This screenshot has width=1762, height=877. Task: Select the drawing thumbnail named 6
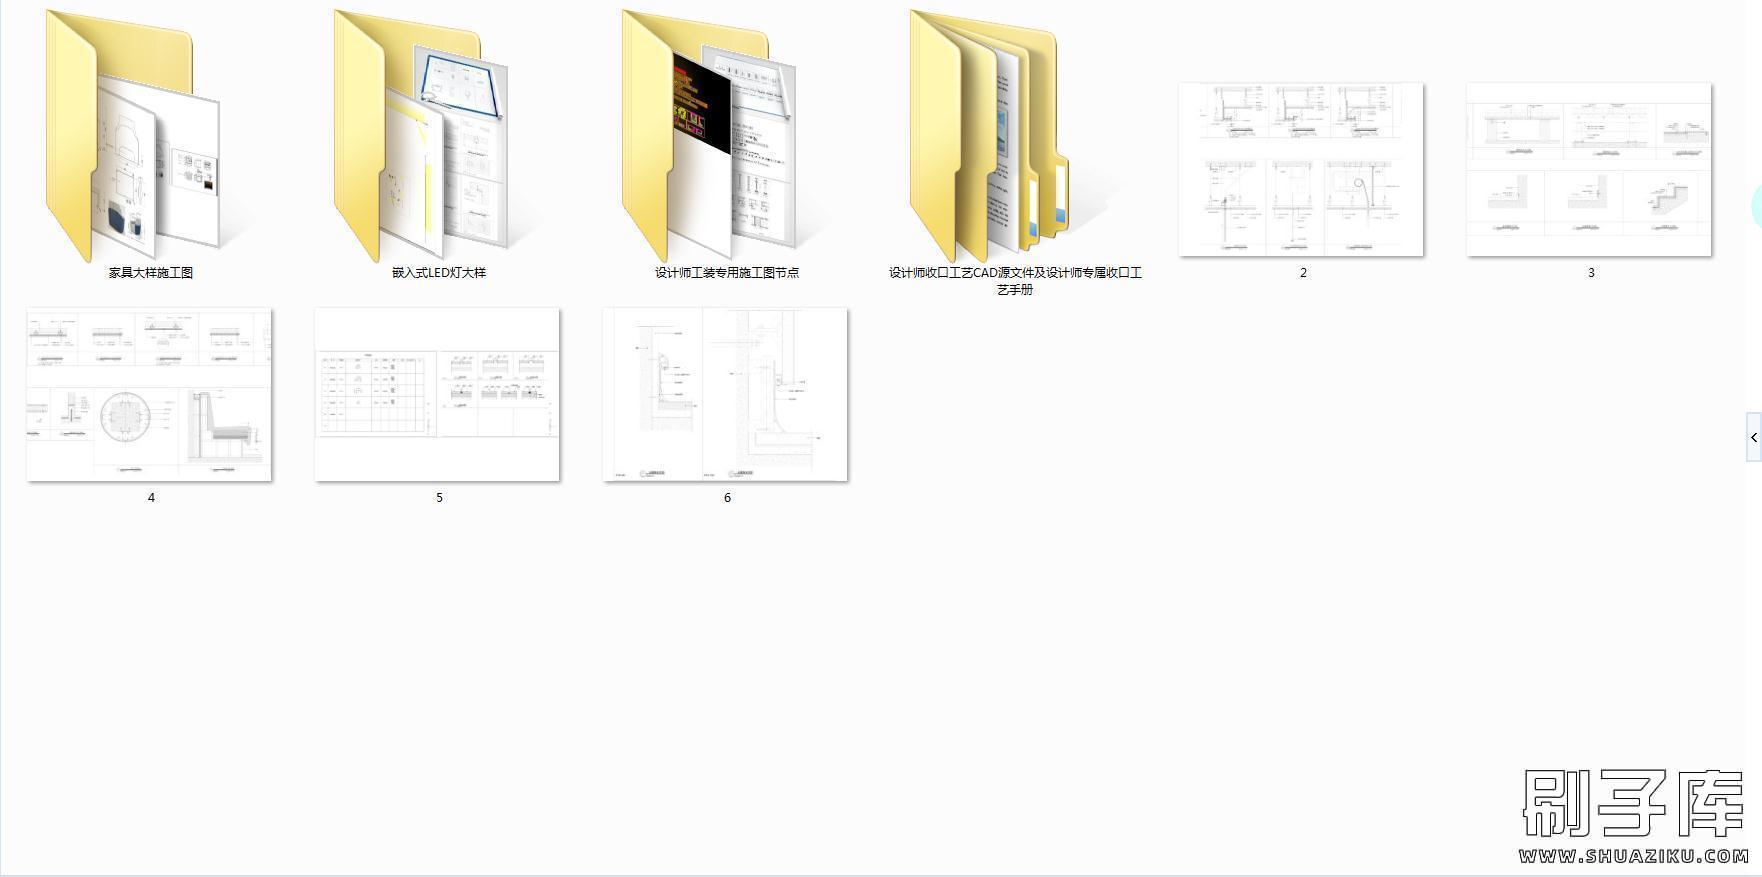pyautogui.click(x=725, y=394)
